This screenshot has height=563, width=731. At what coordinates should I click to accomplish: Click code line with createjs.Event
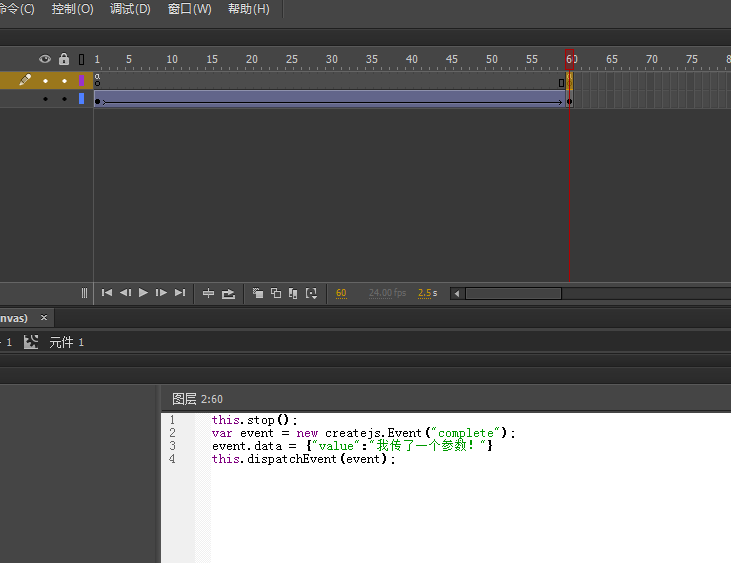coord(364,433)
